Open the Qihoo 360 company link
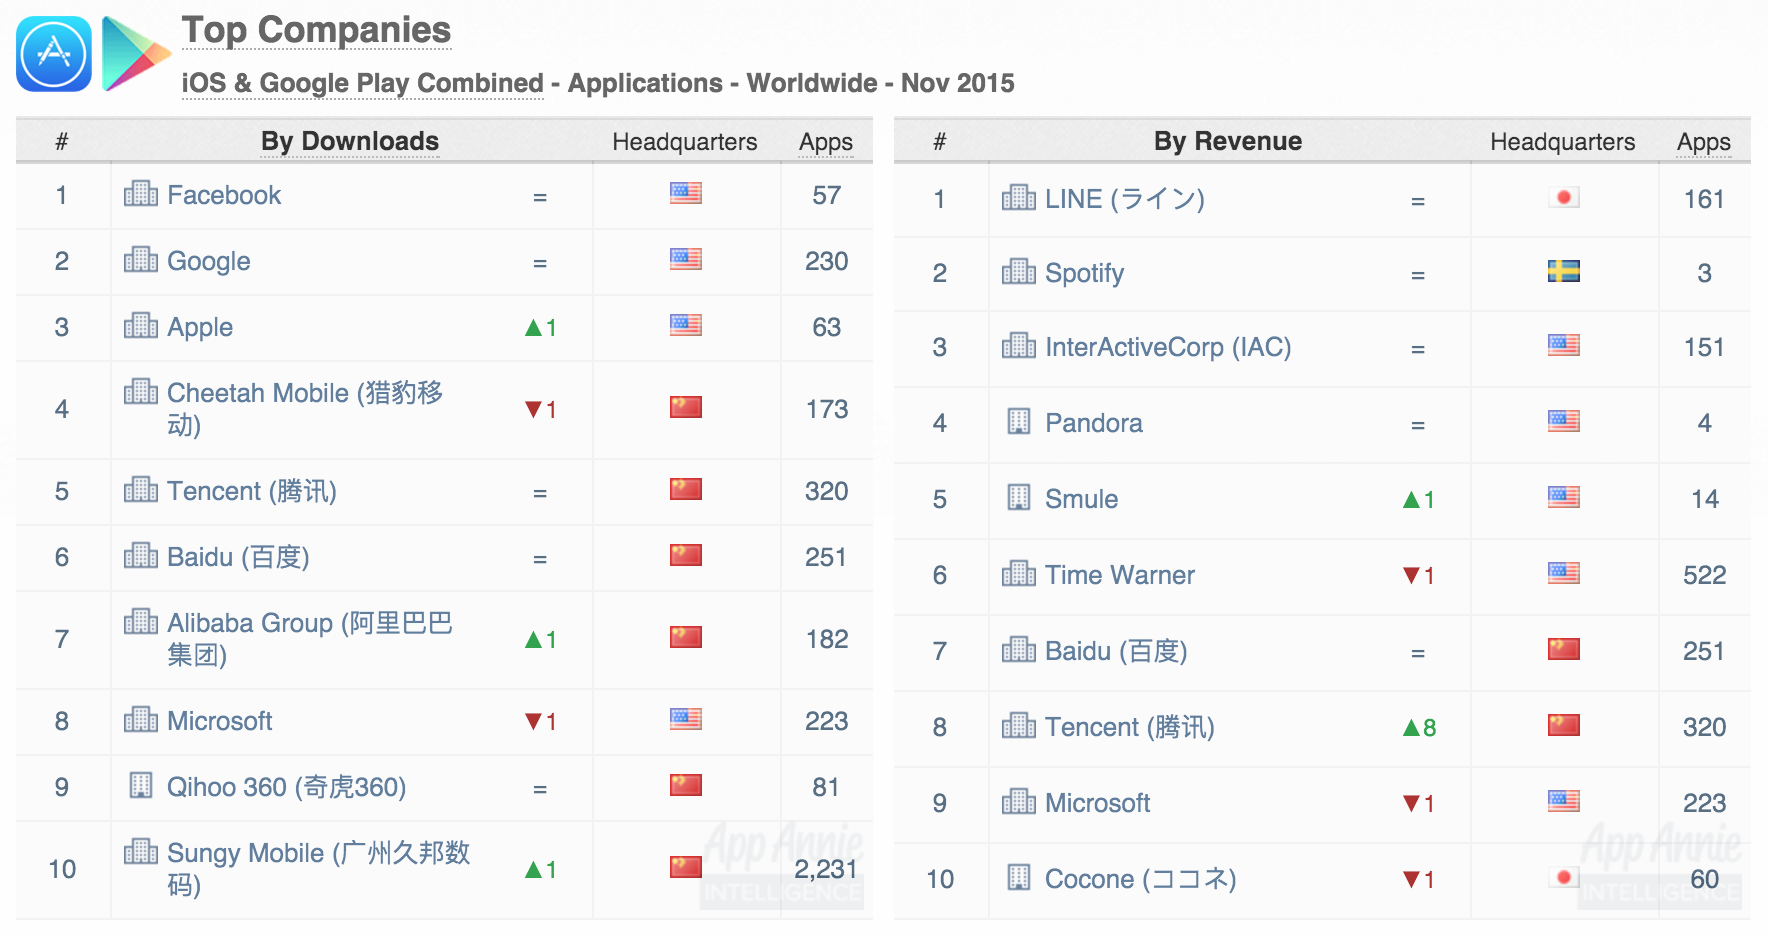The image size is (1768, 936). click(287, 787)
